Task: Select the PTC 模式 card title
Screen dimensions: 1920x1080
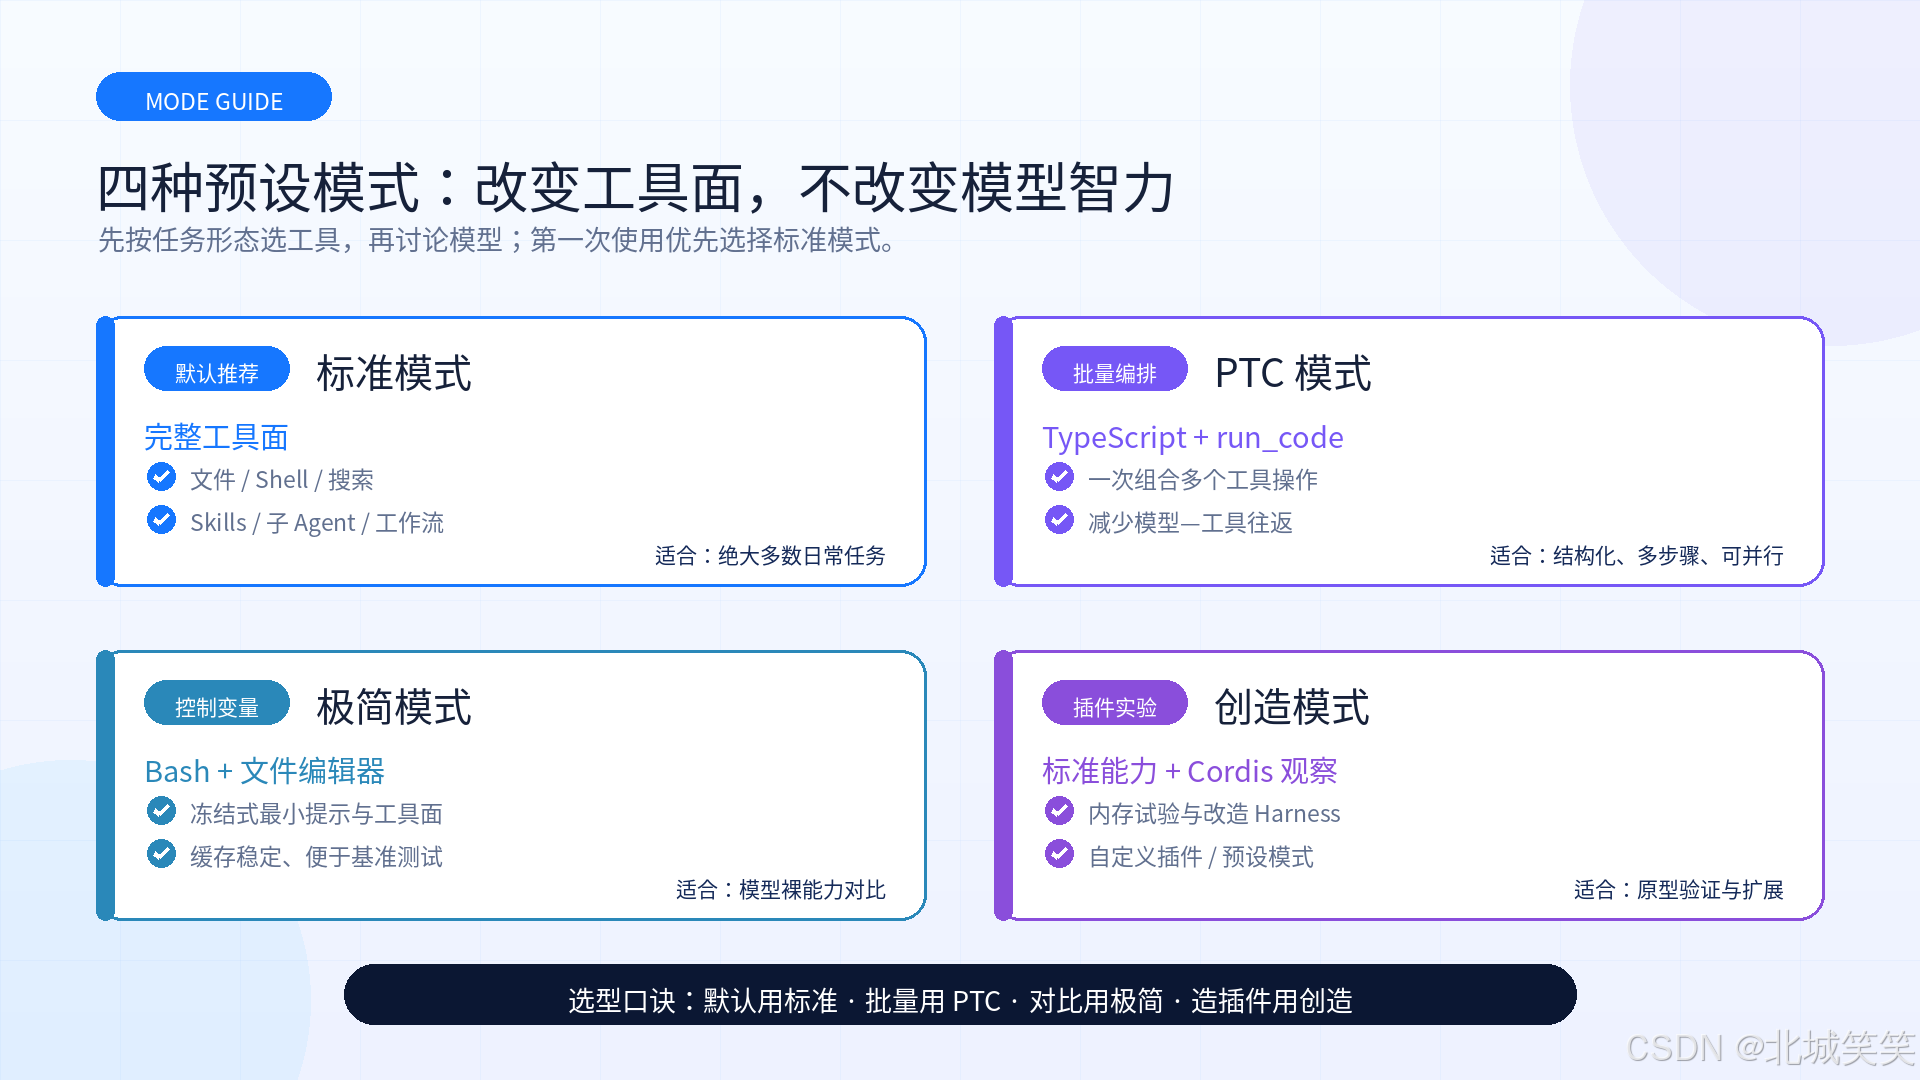Action: 1293,373
